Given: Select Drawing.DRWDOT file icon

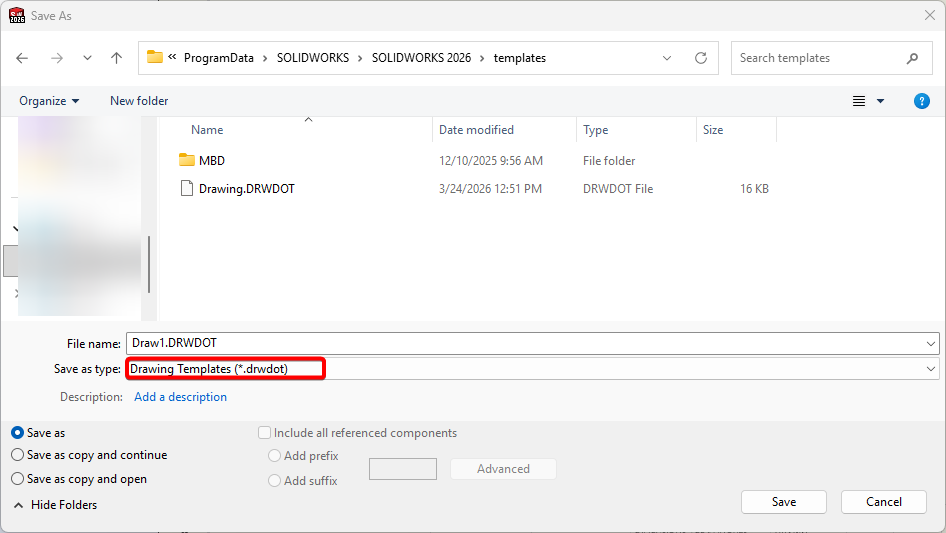Looking at the screenshot, I should [187, 188].
